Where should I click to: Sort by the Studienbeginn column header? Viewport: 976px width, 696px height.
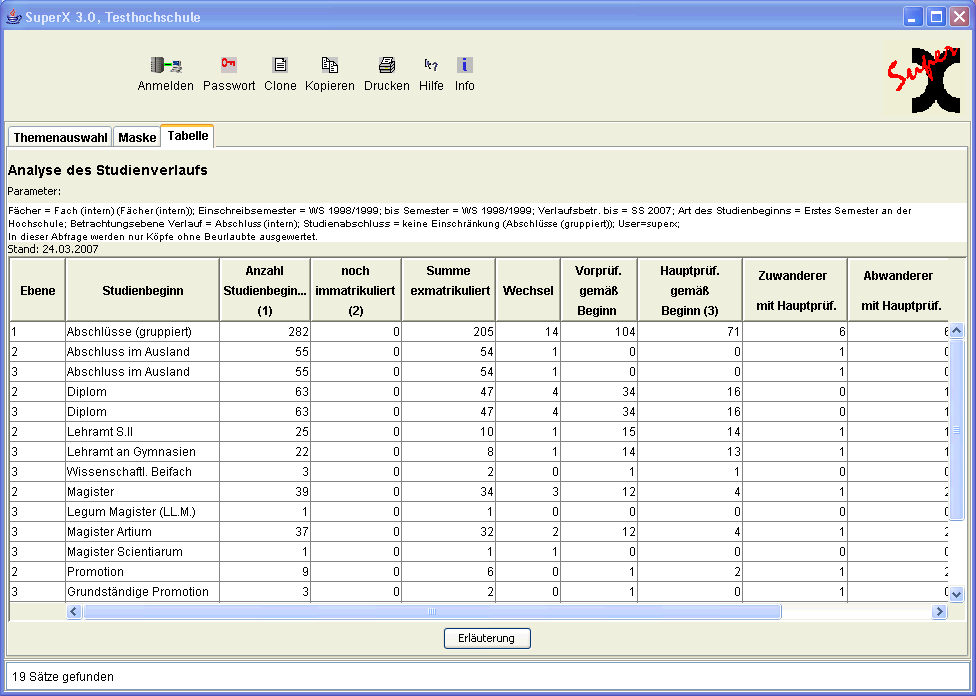[142, 291]
